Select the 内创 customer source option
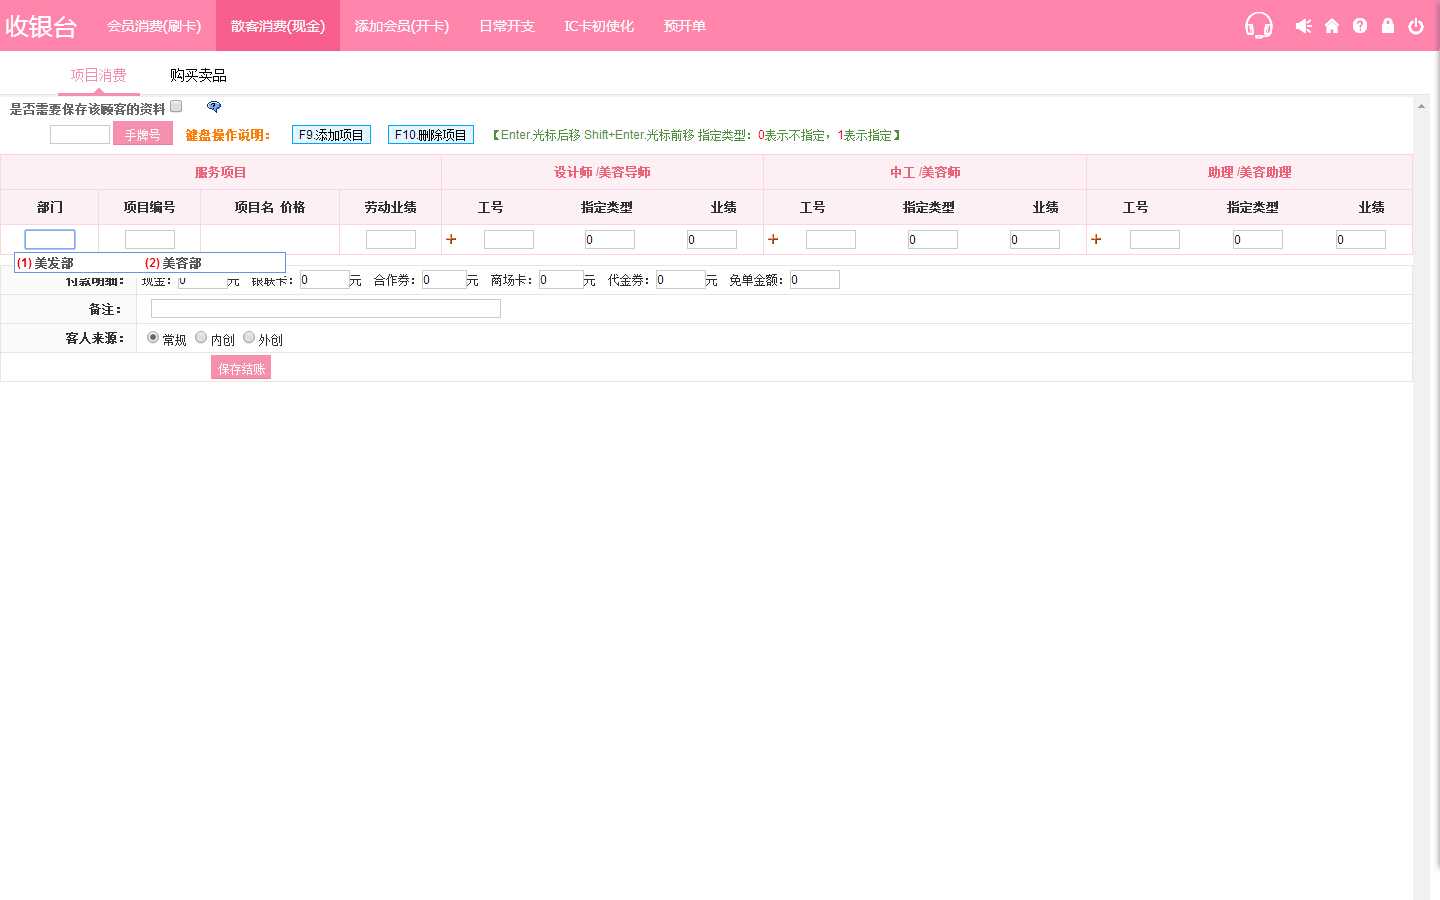Viewport: 1440px width, 900px height. [x=201, y=338]
